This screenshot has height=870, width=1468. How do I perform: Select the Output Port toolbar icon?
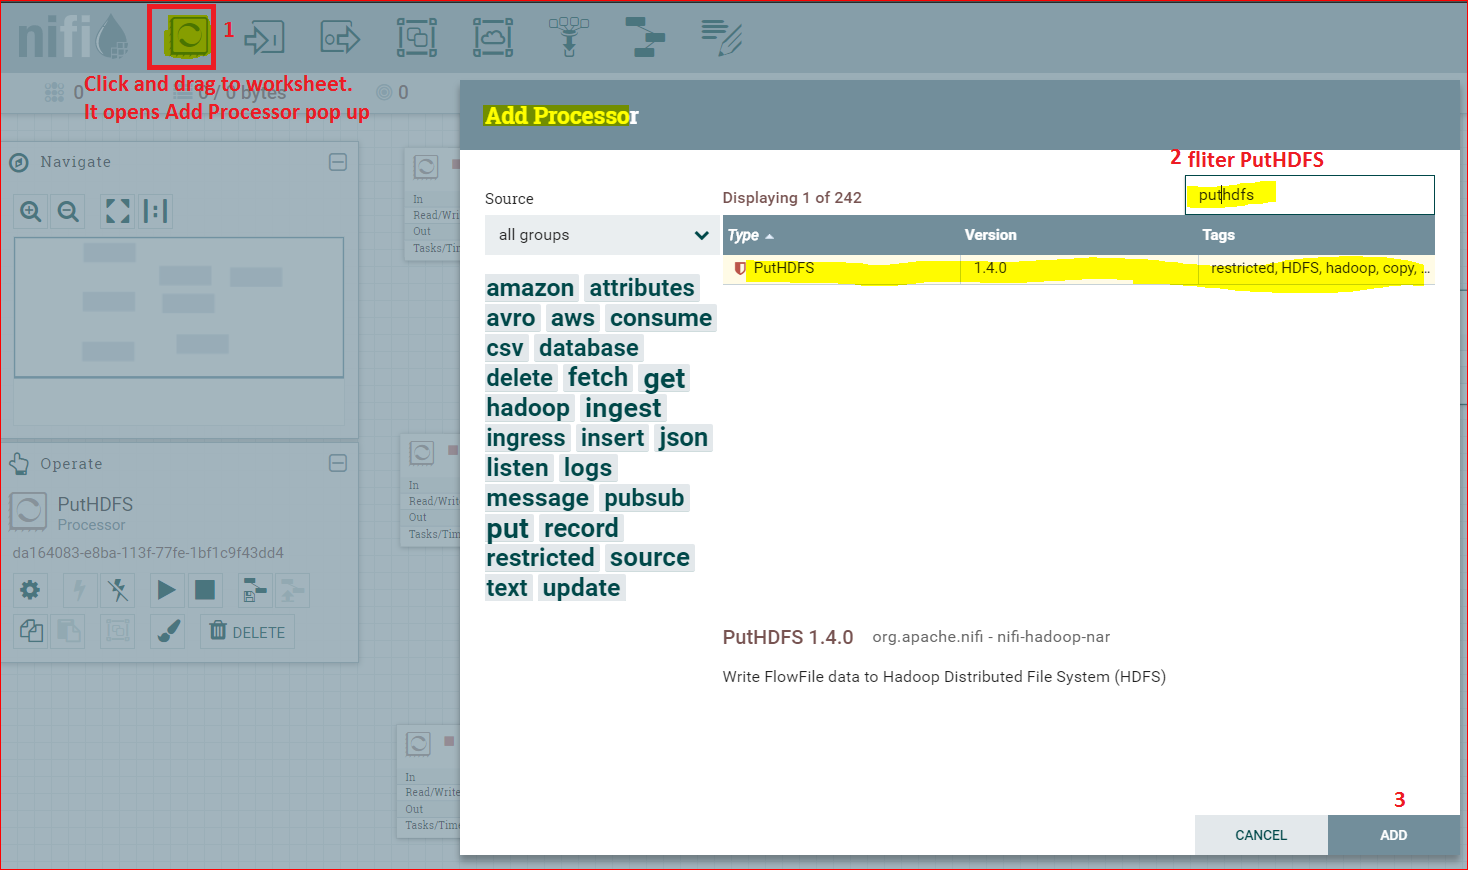[340, 38]
